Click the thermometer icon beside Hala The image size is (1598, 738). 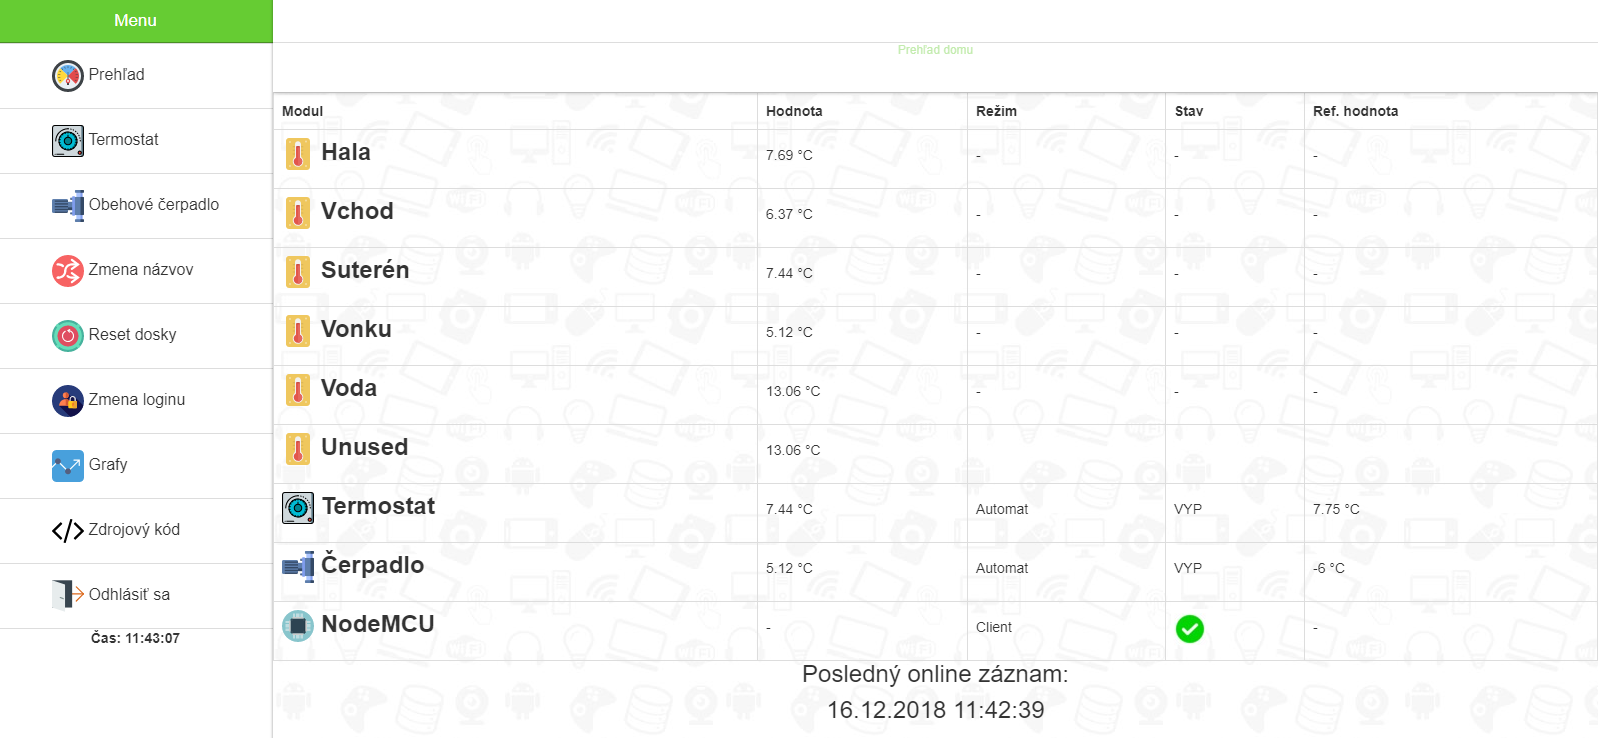[298, 154]
